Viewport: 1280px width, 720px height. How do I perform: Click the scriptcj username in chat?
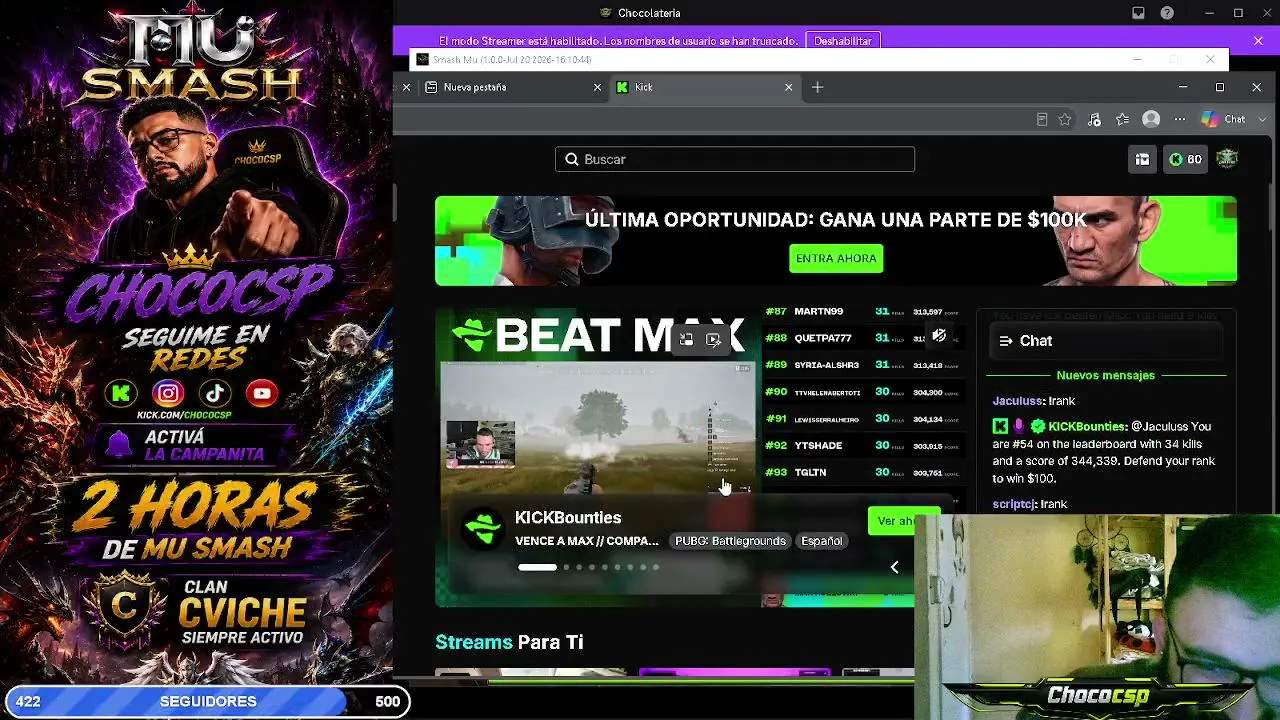click(1014, 504)
